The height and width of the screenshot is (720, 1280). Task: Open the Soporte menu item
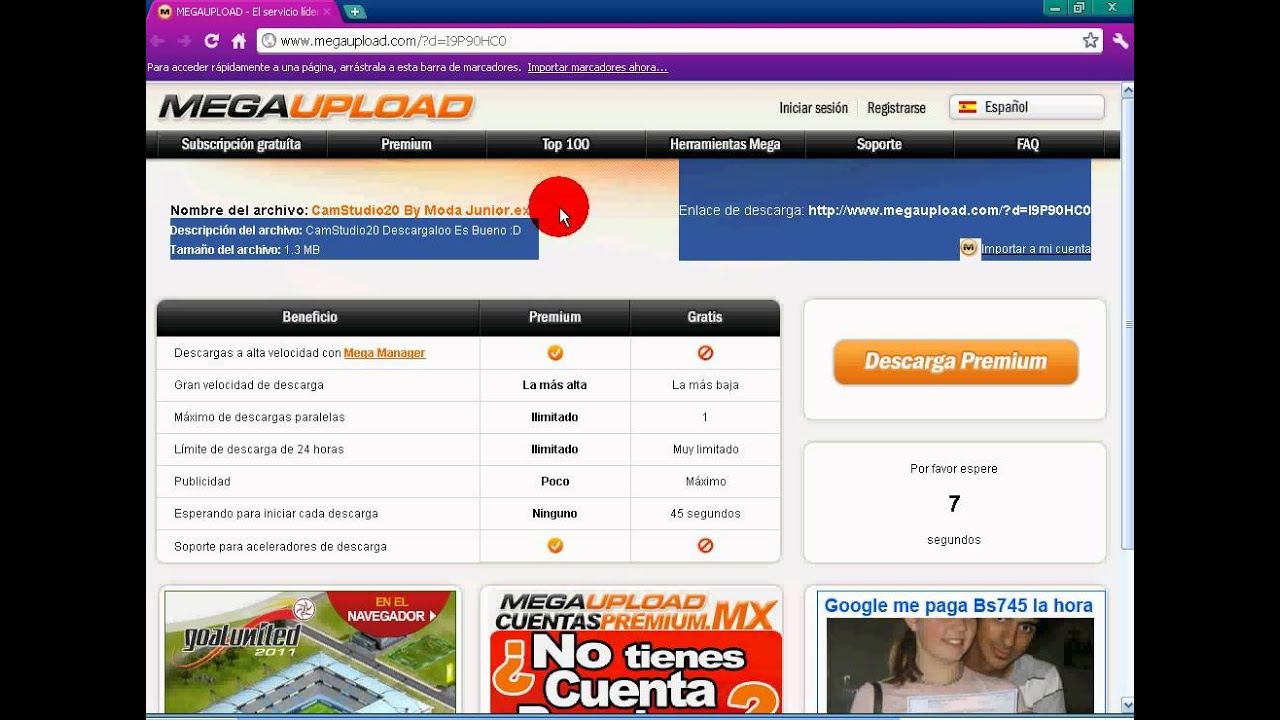[879, 144]
